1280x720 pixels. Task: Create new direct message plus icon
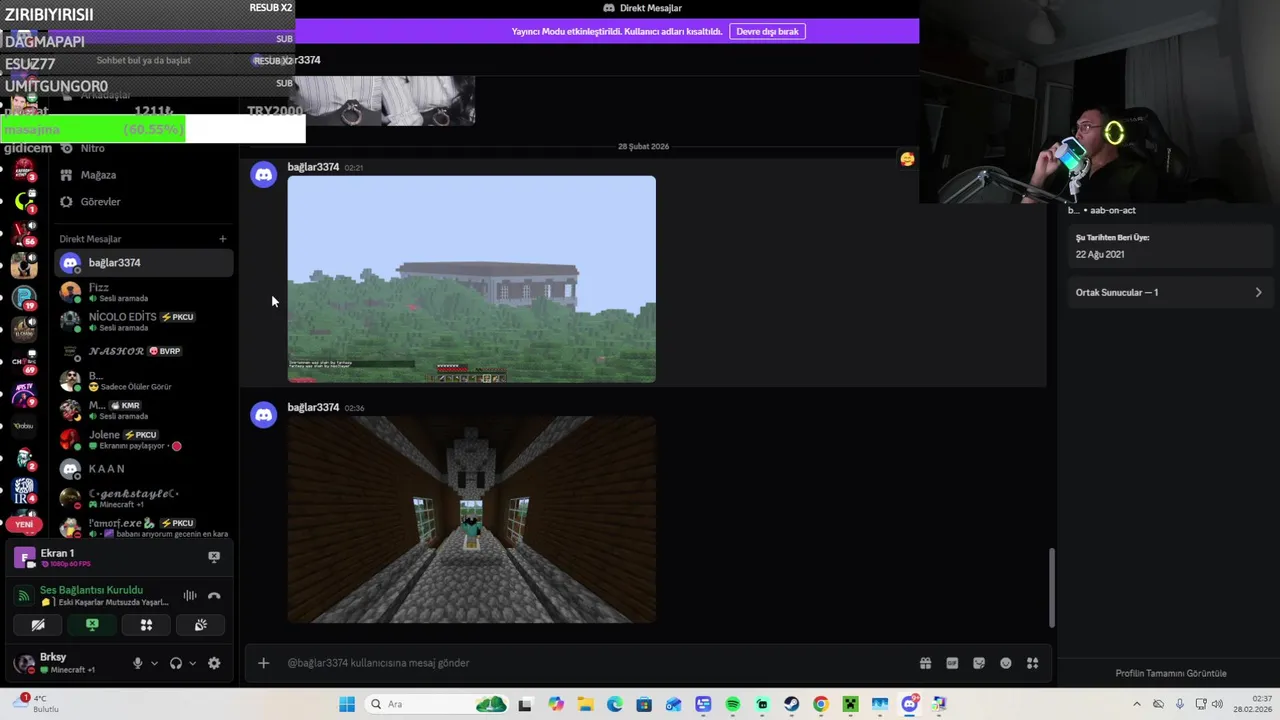pos(223,239)
